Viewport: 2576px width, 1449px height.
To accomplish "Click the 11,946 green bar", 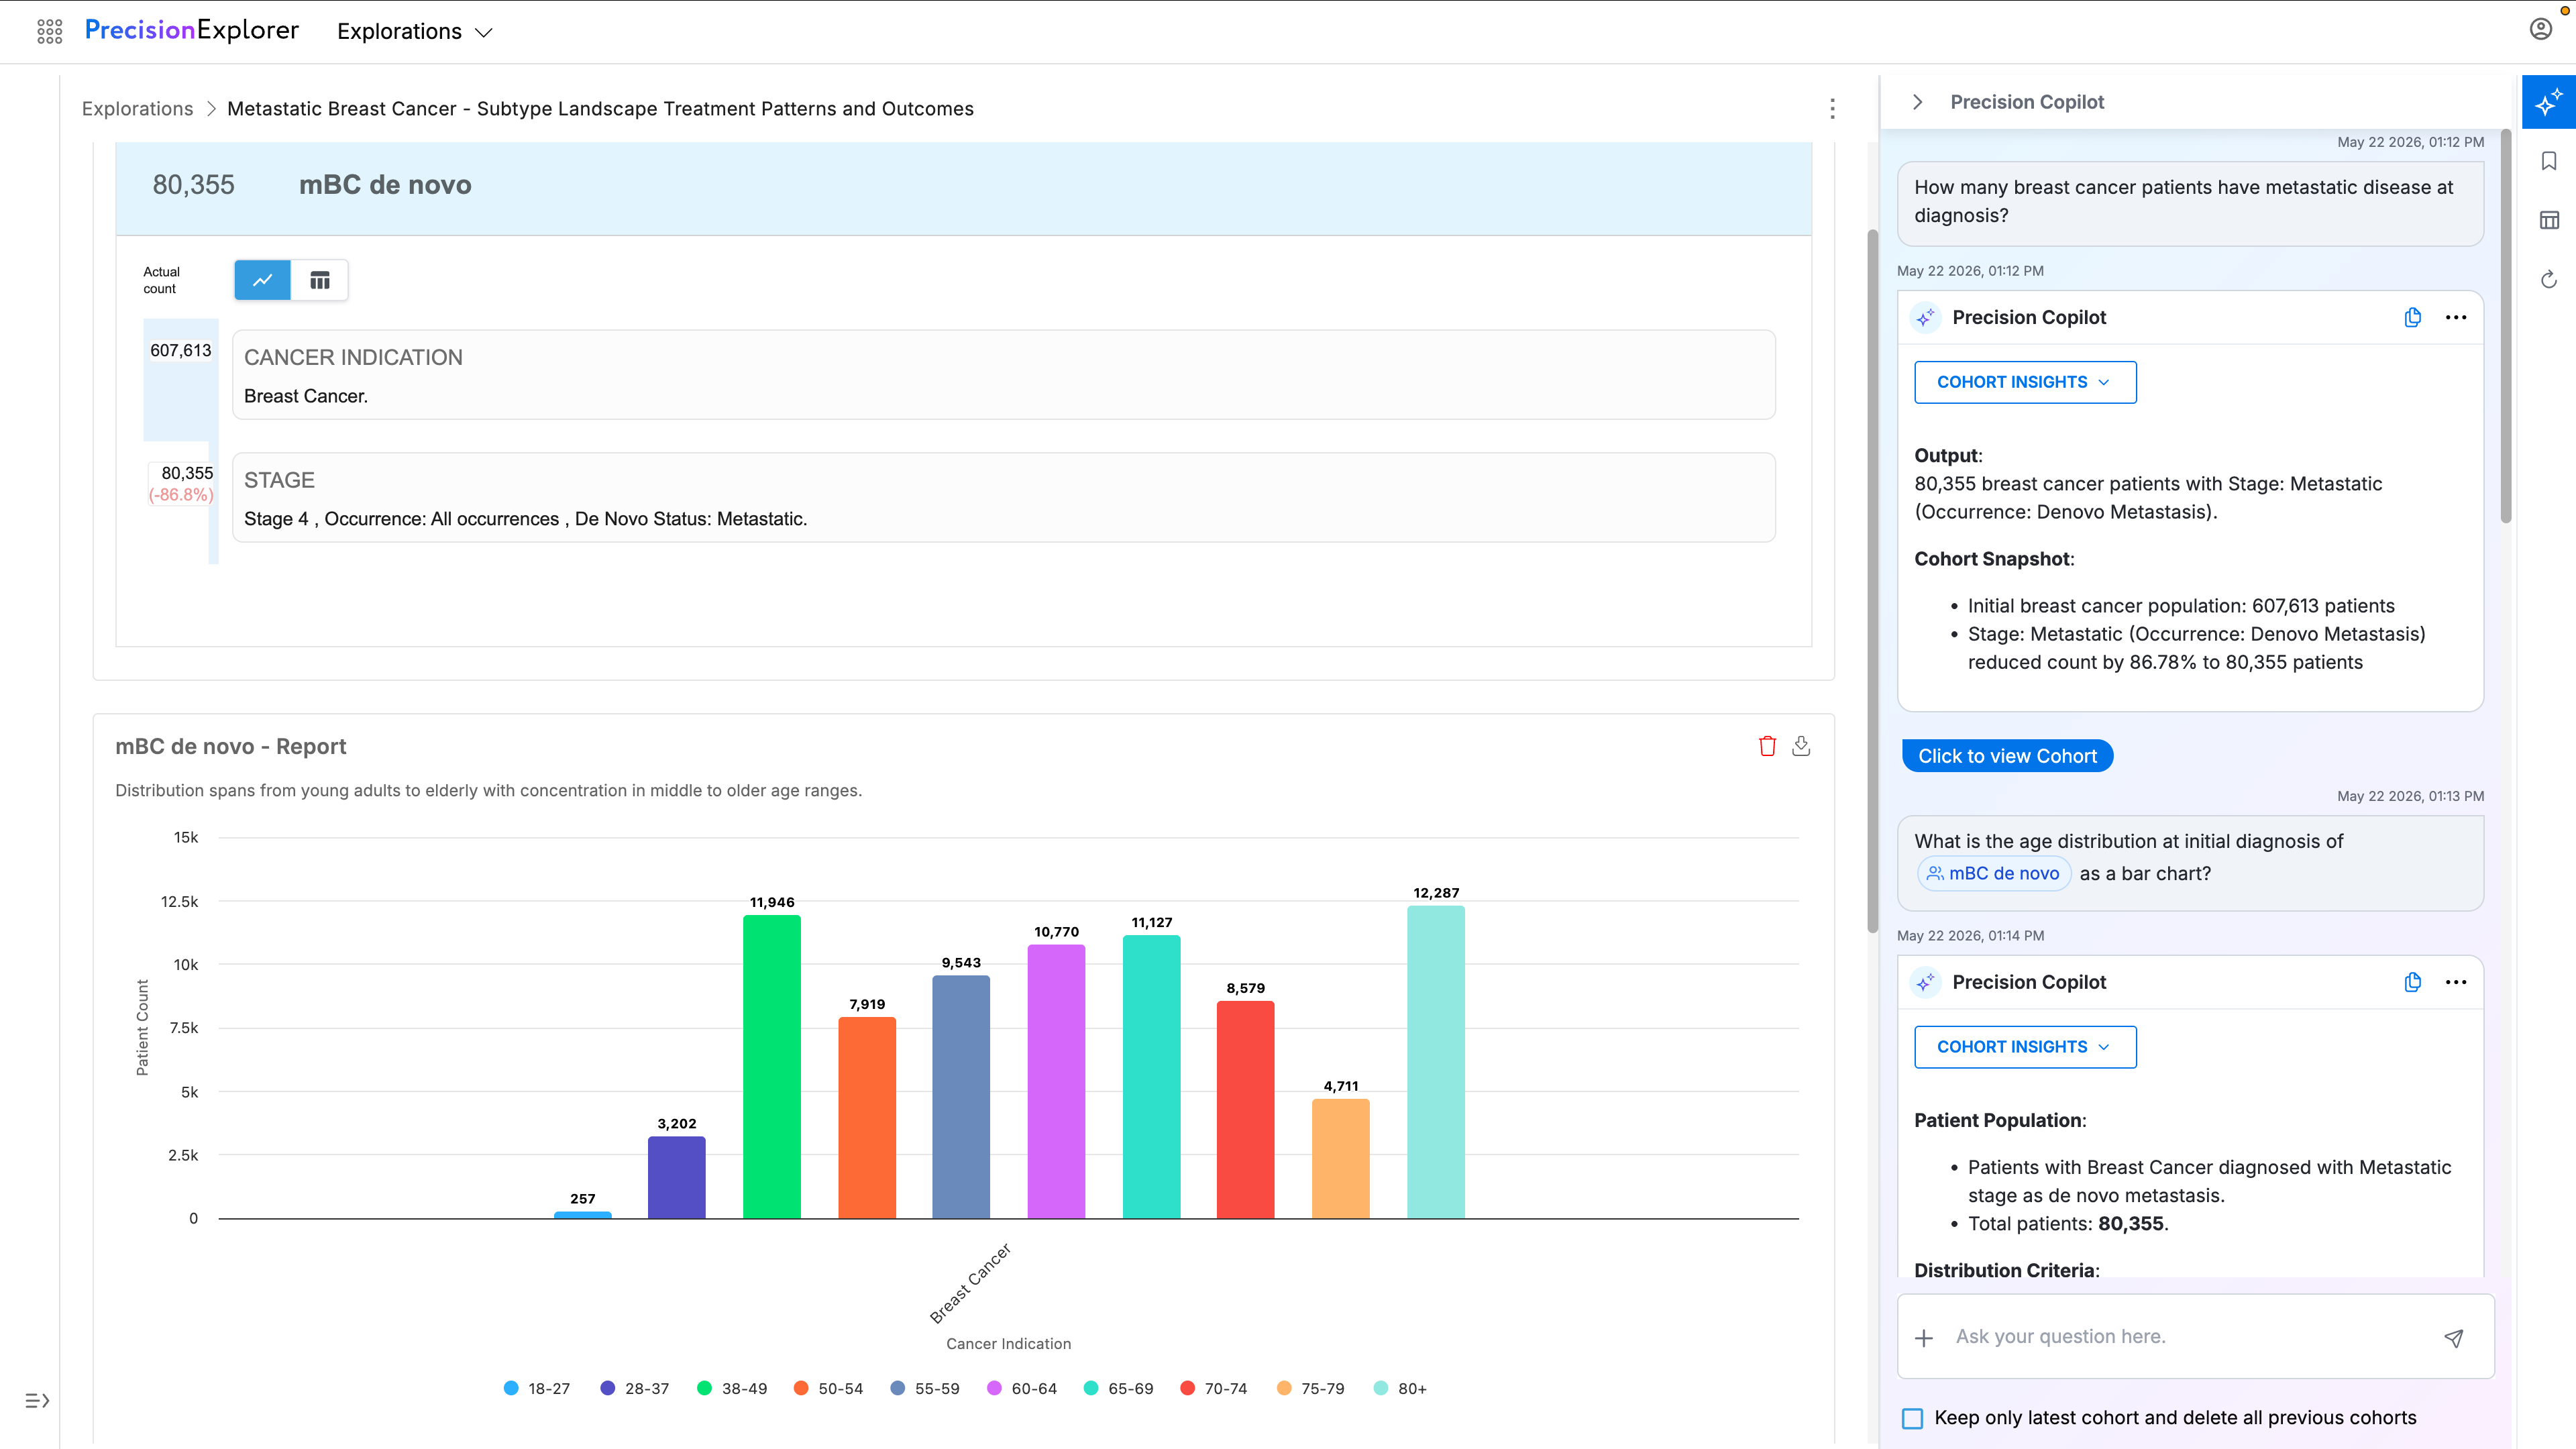I will (772, 1066).
